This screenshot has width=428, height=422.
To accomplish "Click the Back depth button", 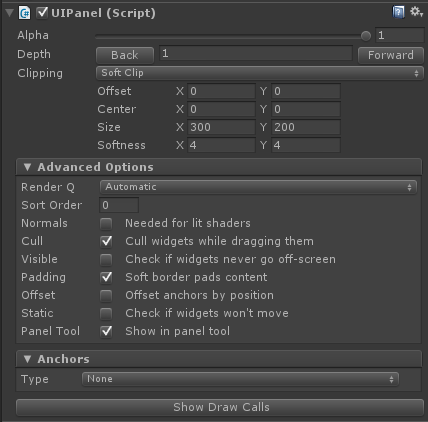I will tap(125, 55).
